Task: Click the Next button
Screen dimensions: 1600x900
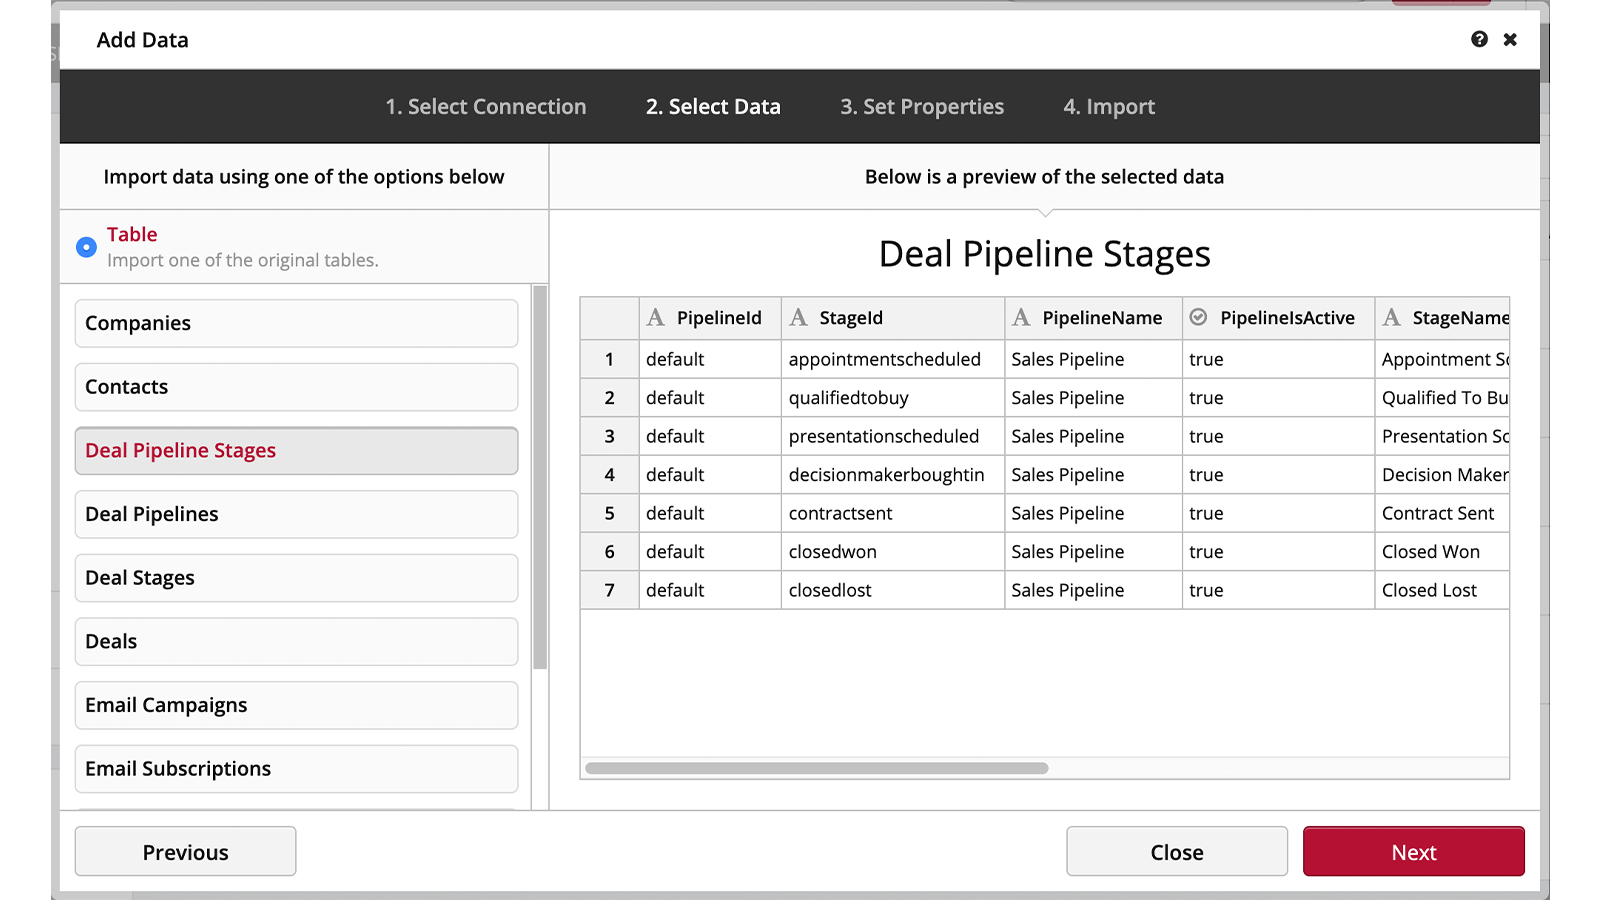Action: tap(1413, 851)
